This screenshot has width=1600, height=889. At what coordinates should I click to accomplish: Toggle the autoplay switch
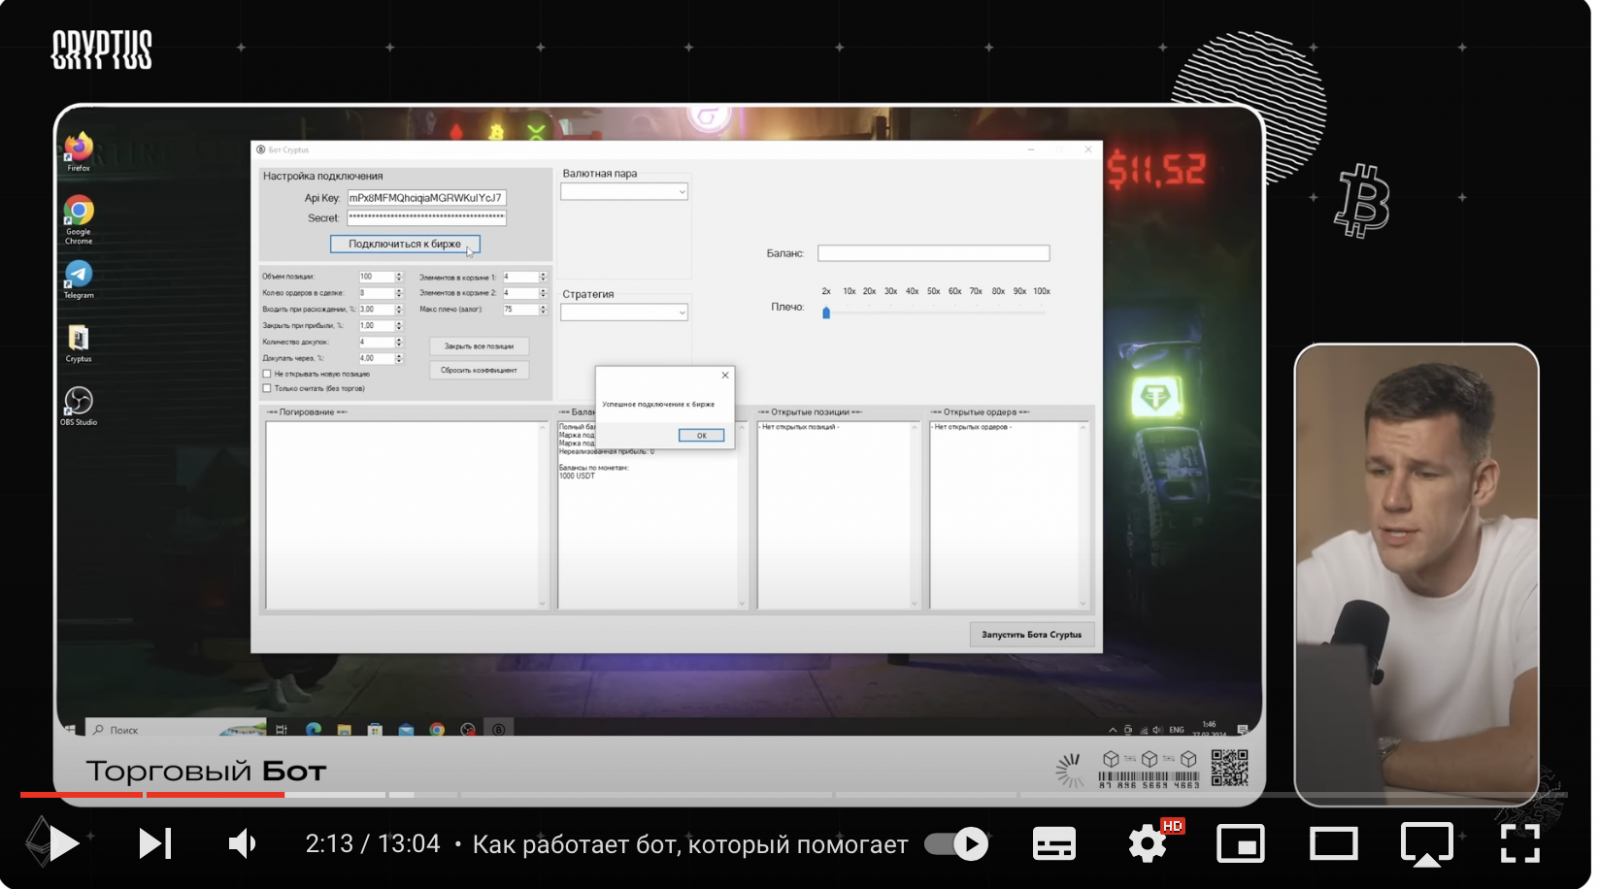[956, 844]
